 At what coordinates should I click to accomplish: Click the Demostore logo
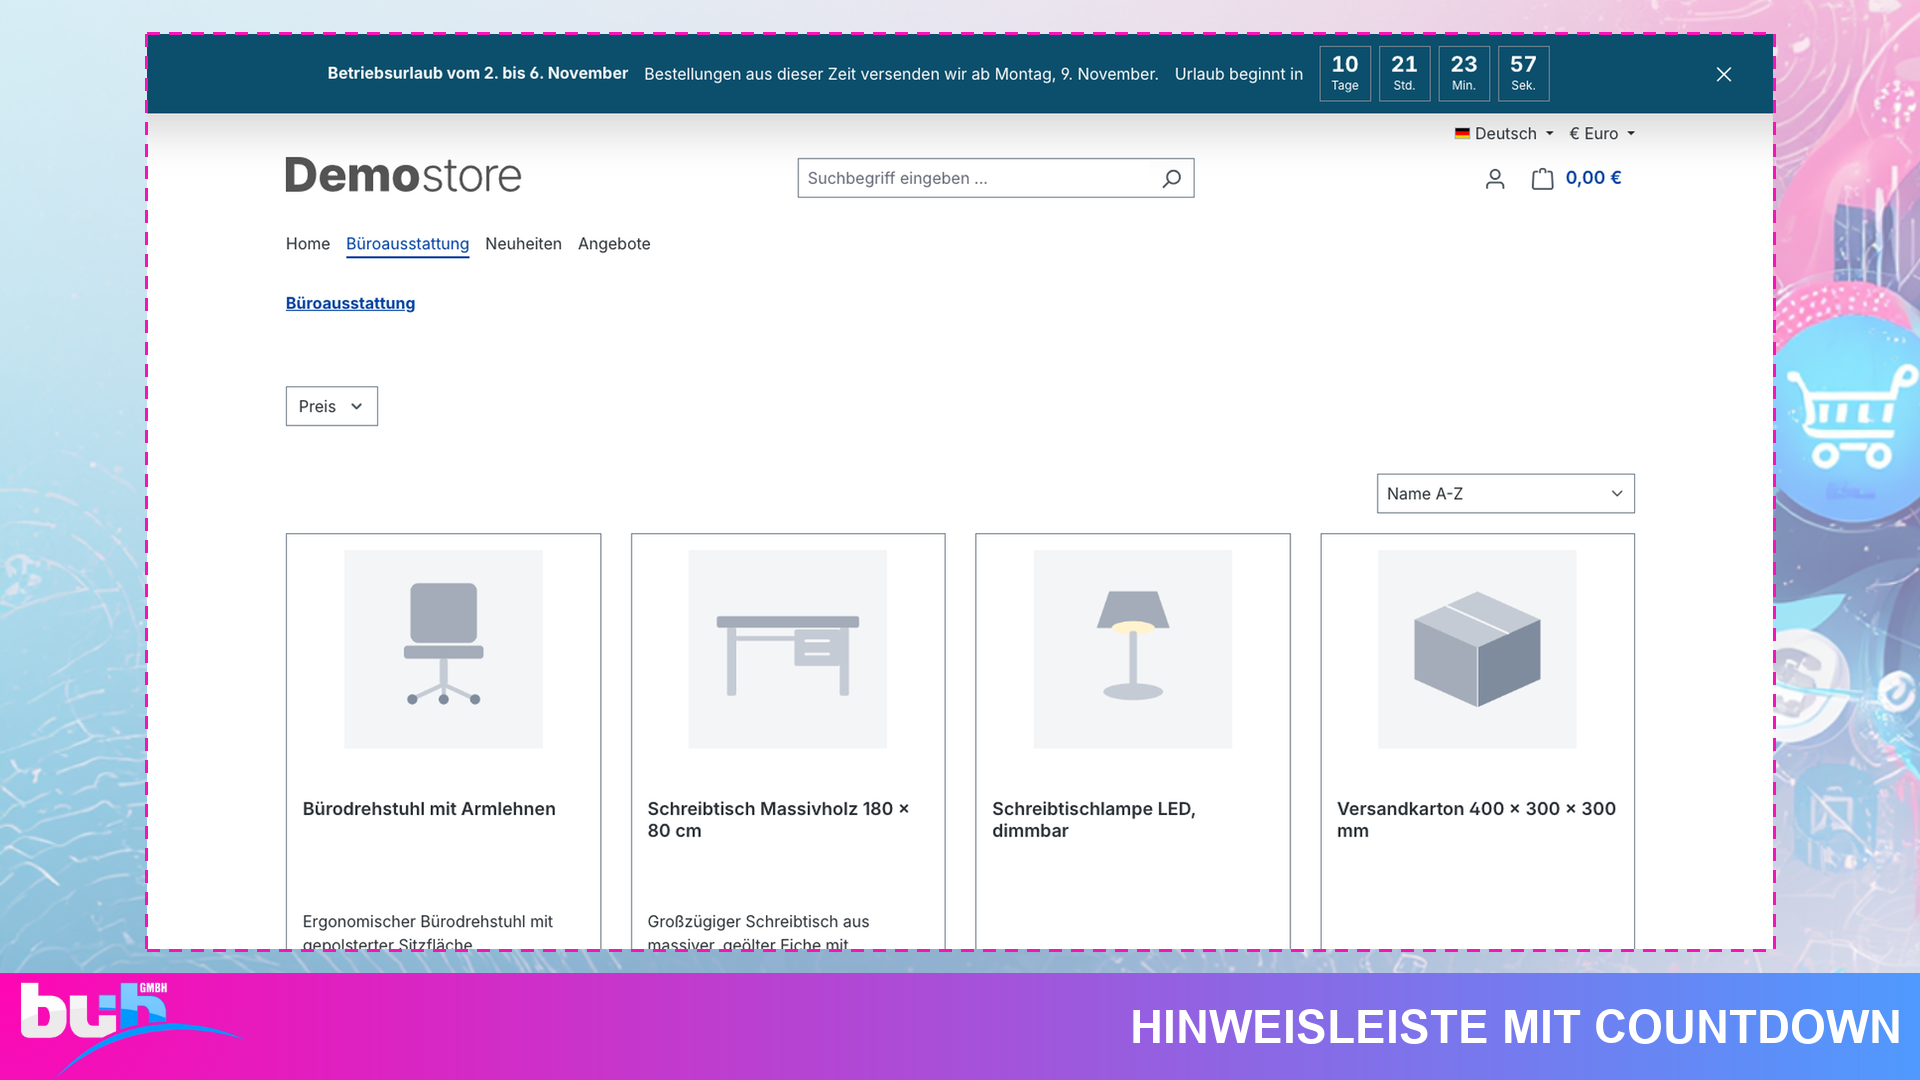click(x=403, y=175)
